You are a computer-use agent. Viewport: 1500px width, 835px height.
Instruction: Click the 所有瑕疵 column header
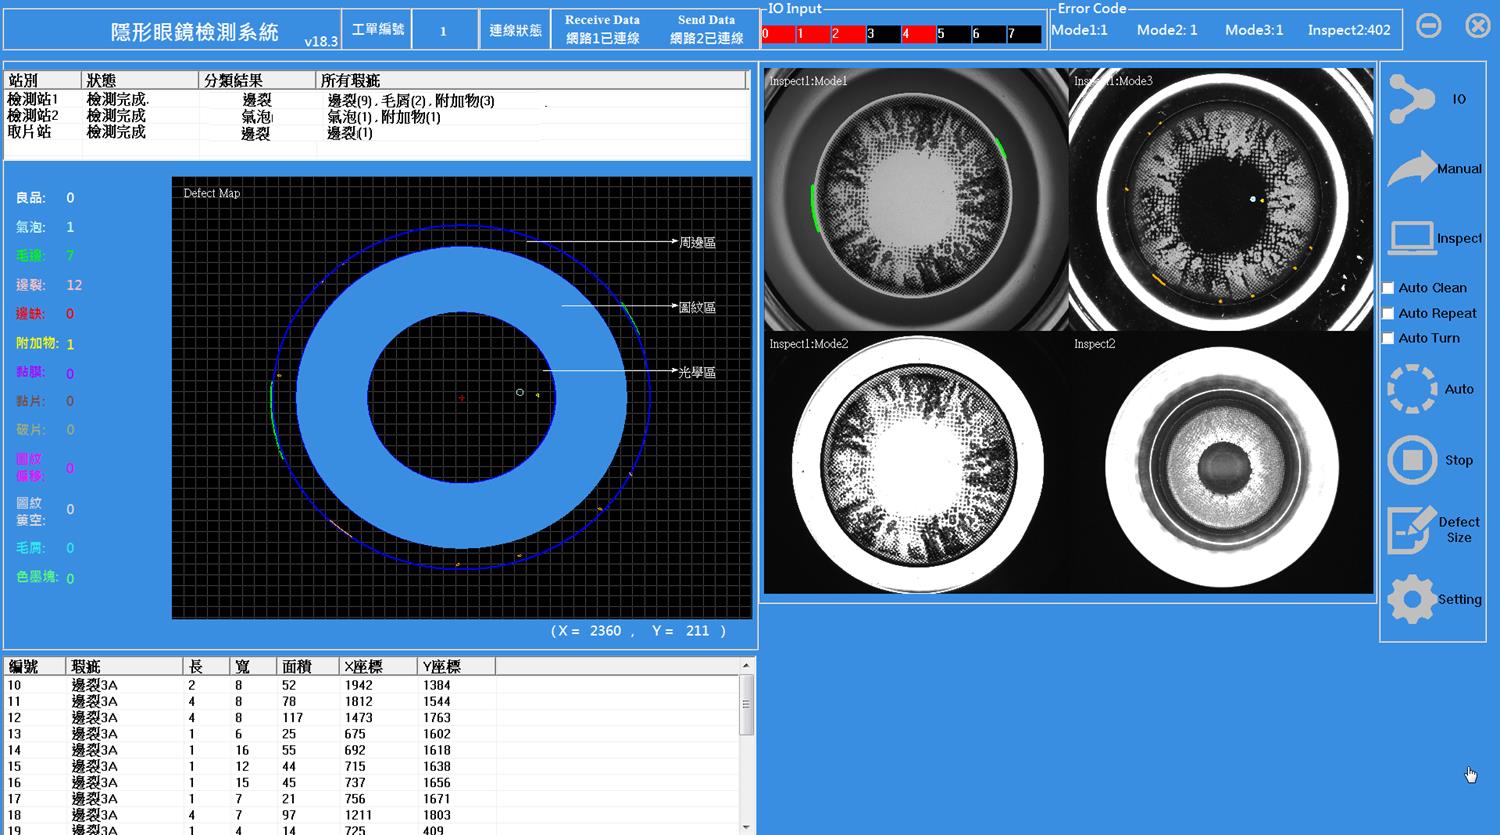[x=532, y=80]
